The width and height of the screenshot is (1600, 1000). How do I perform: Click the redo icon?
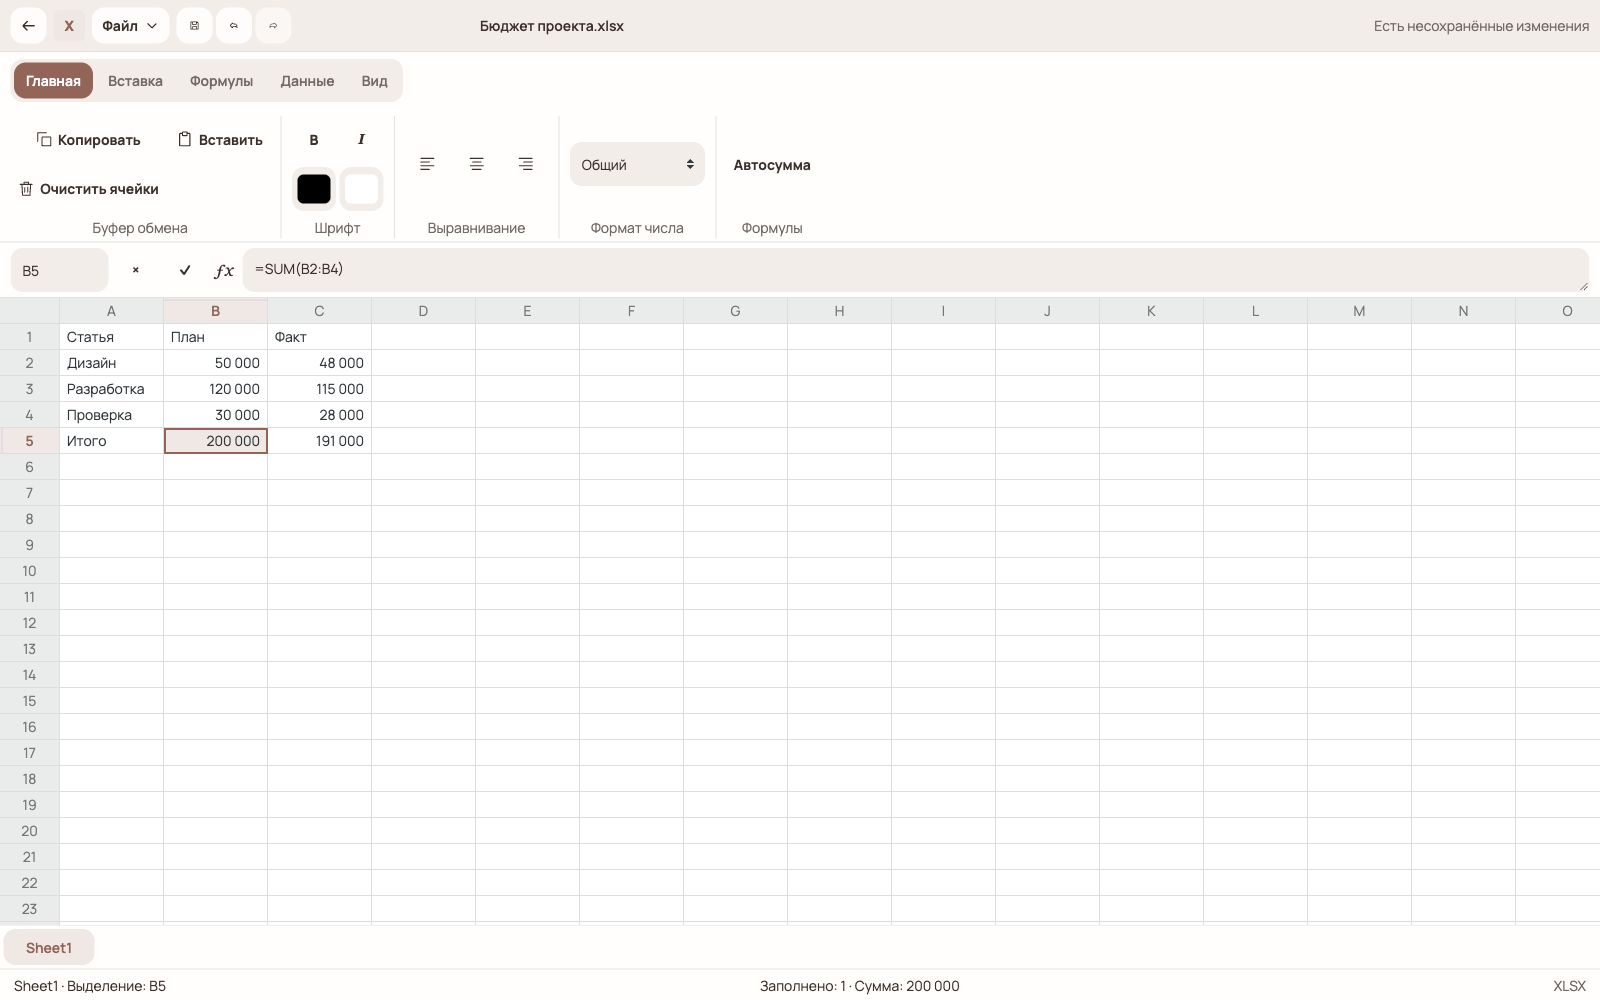pos(273,26)
